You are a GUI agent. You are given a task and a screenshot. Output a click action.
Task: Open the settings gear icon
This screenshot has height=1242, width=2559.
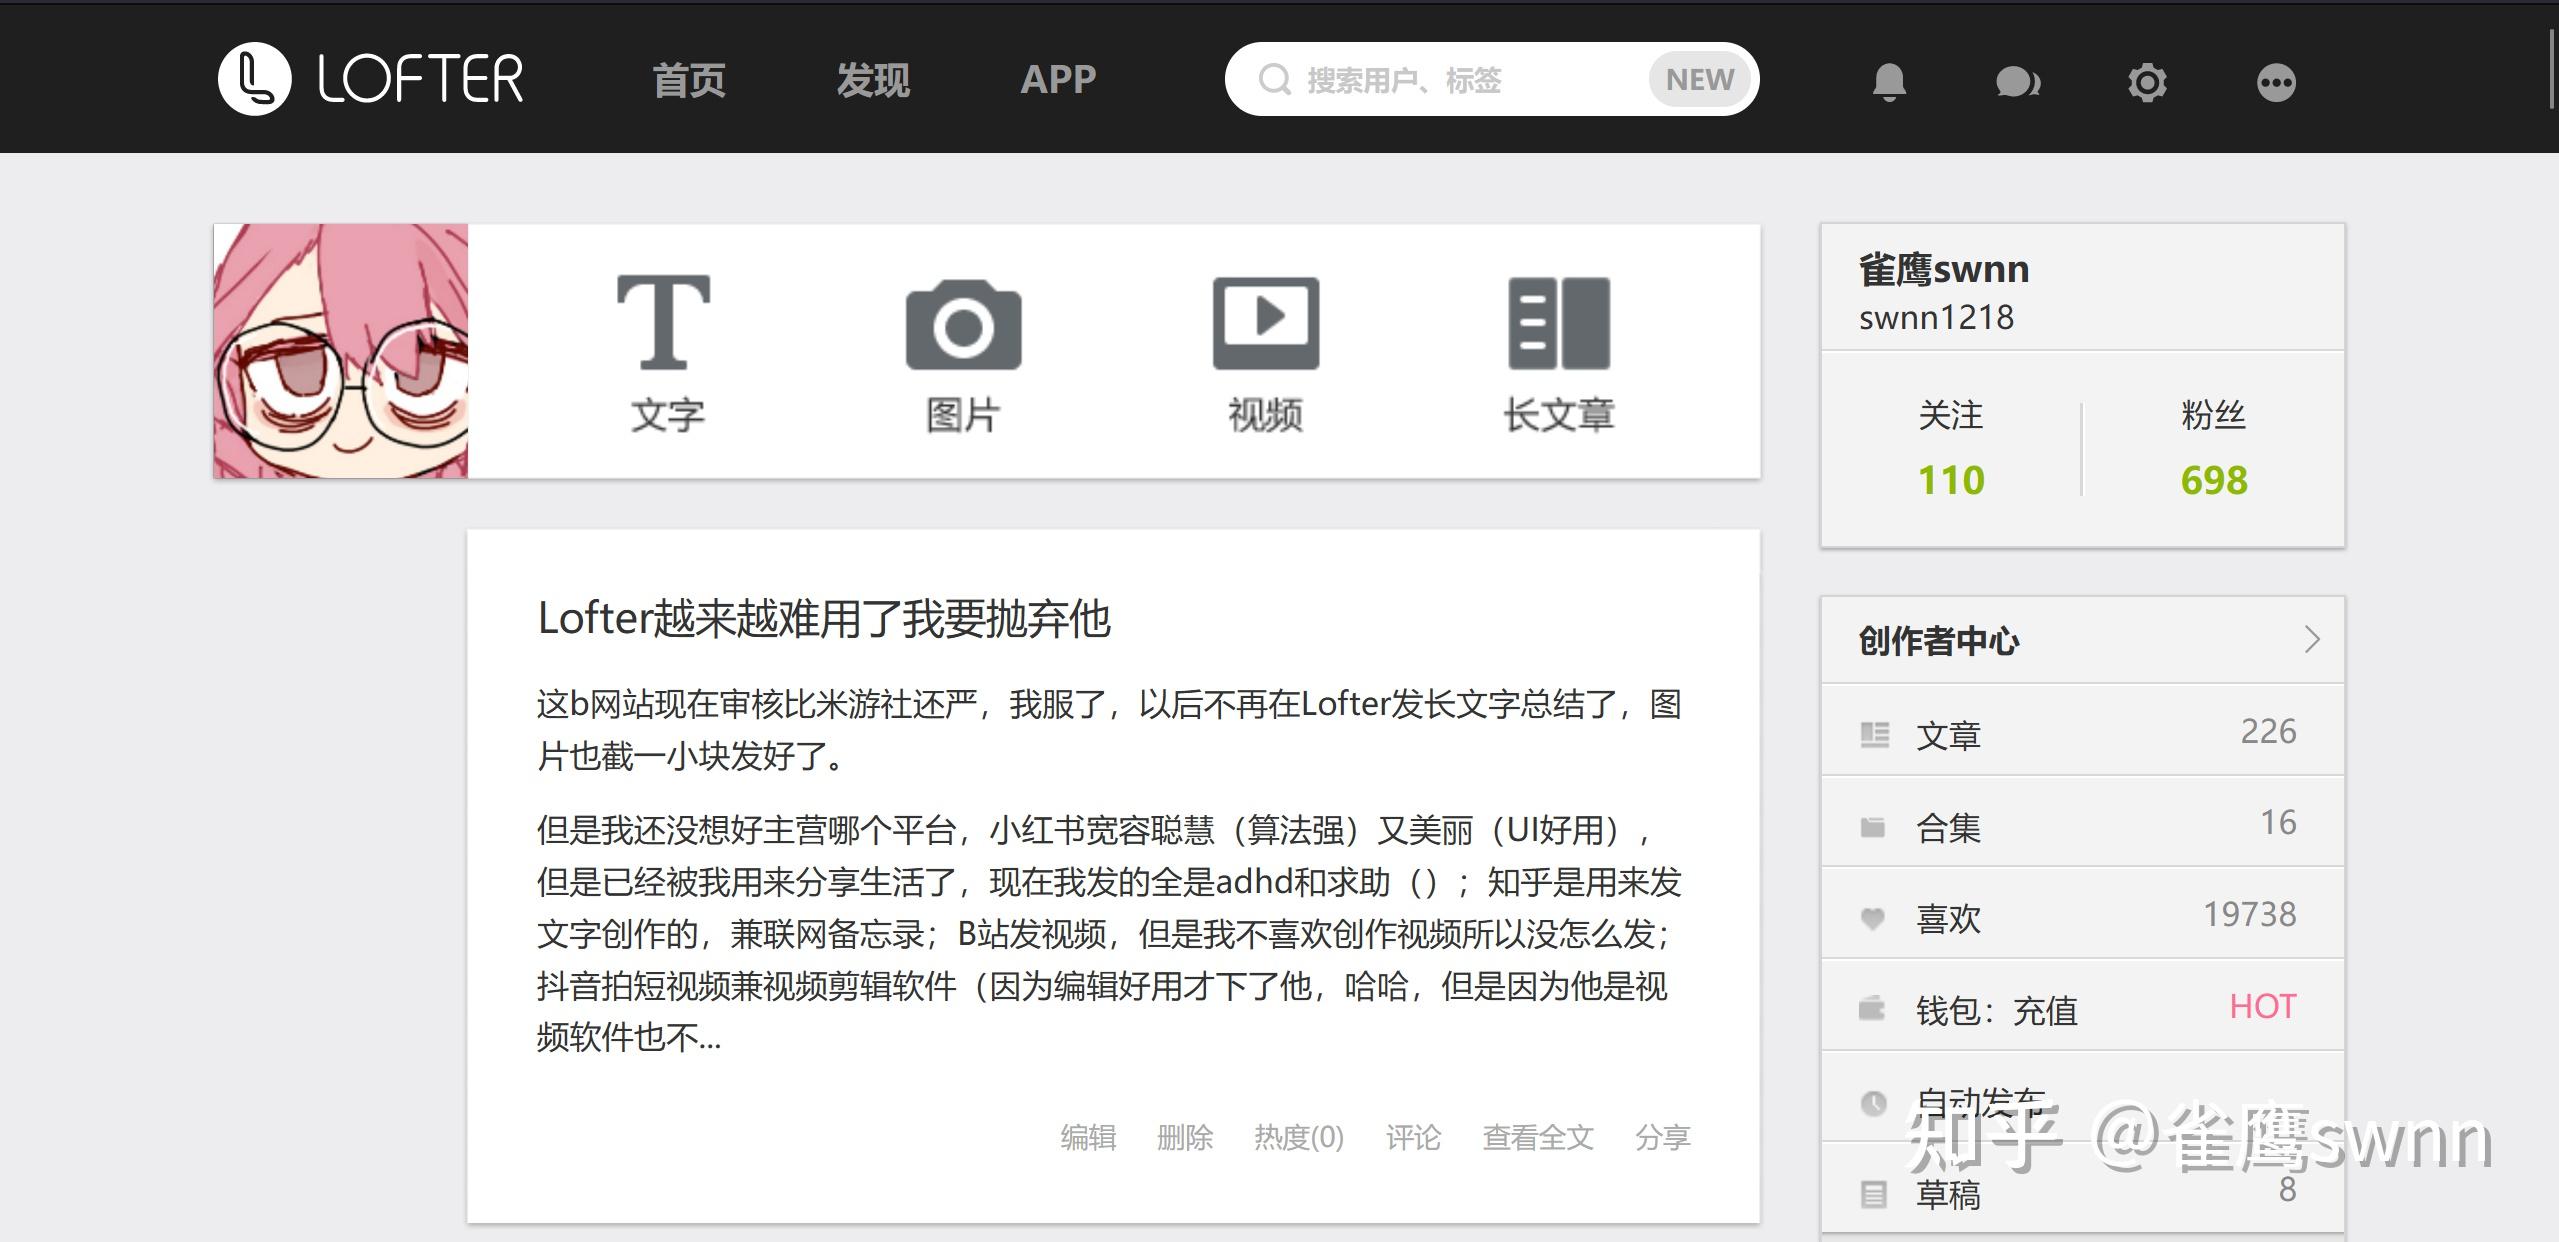[2146, 80]
